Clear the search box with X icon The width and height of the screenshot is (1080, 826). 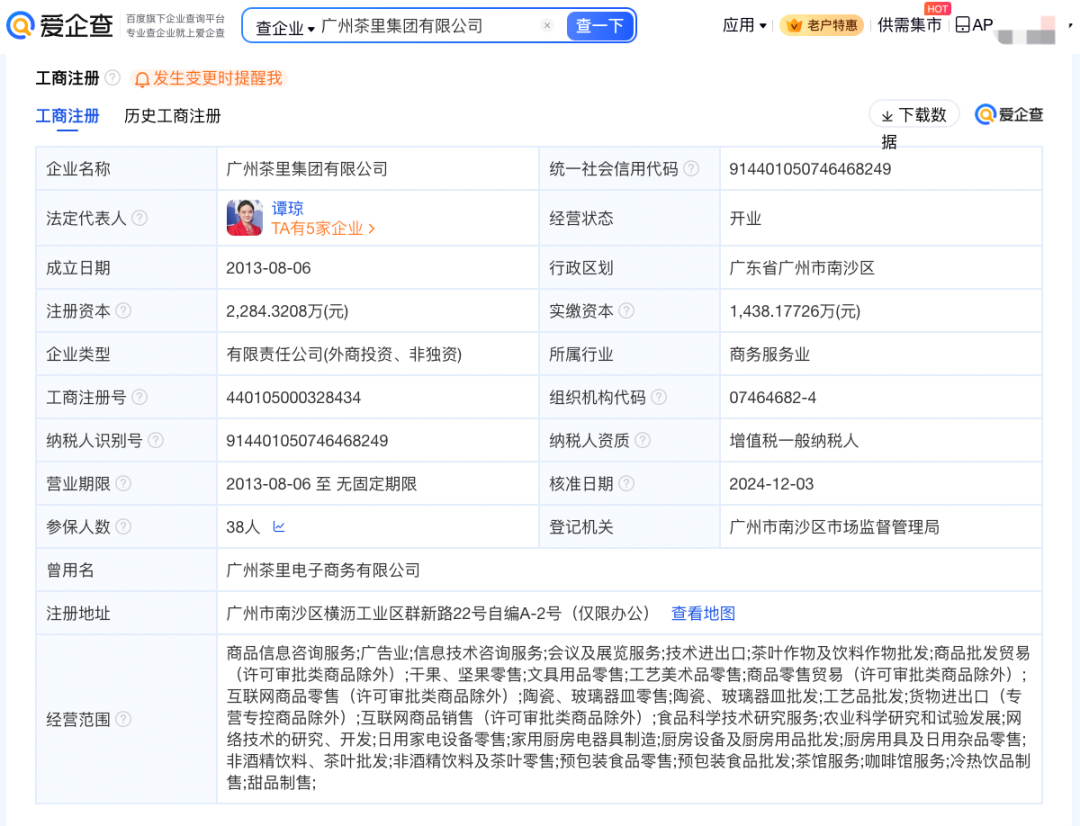click(547, 26)
